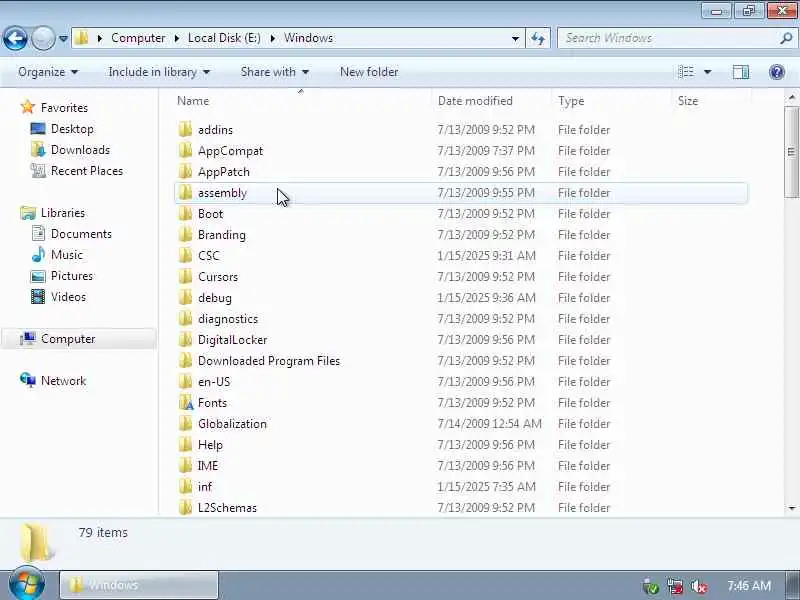Expand the arrow after Local Disk (E:)
The width and height of the screenshot is (800, 600).
272,39
